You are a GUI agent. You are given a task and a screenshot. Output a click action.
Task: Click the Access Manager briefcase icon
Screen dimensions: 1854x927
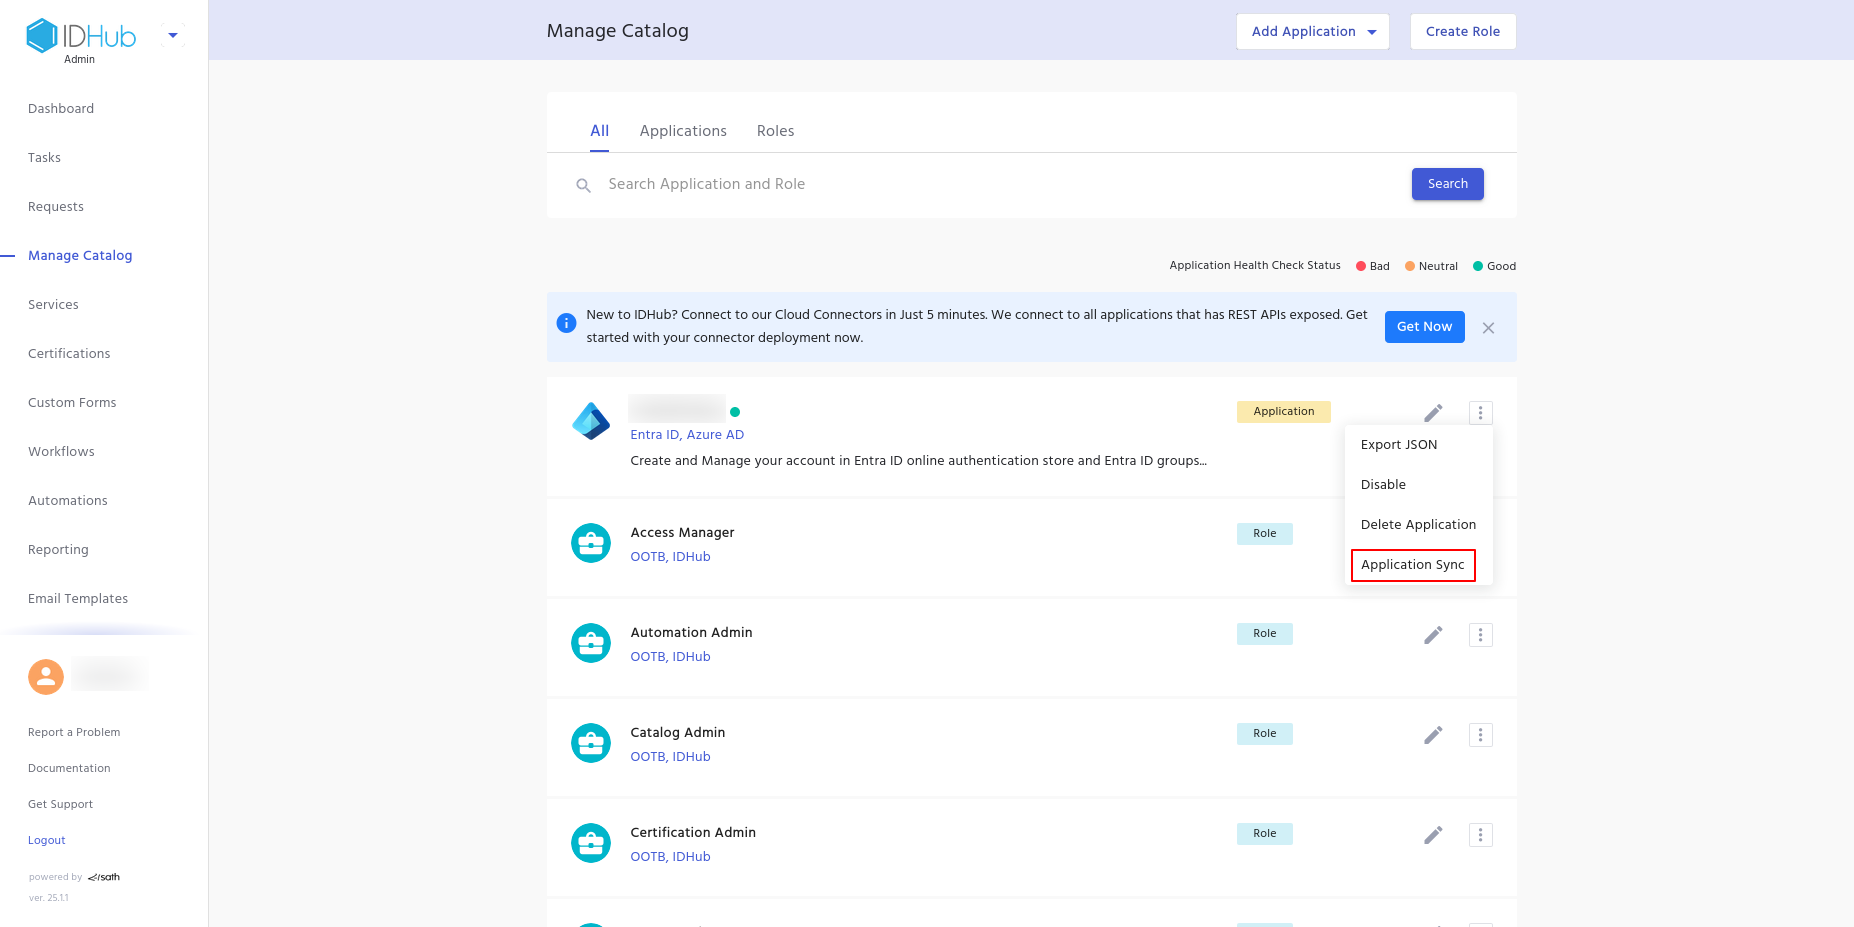pos(591,543)
